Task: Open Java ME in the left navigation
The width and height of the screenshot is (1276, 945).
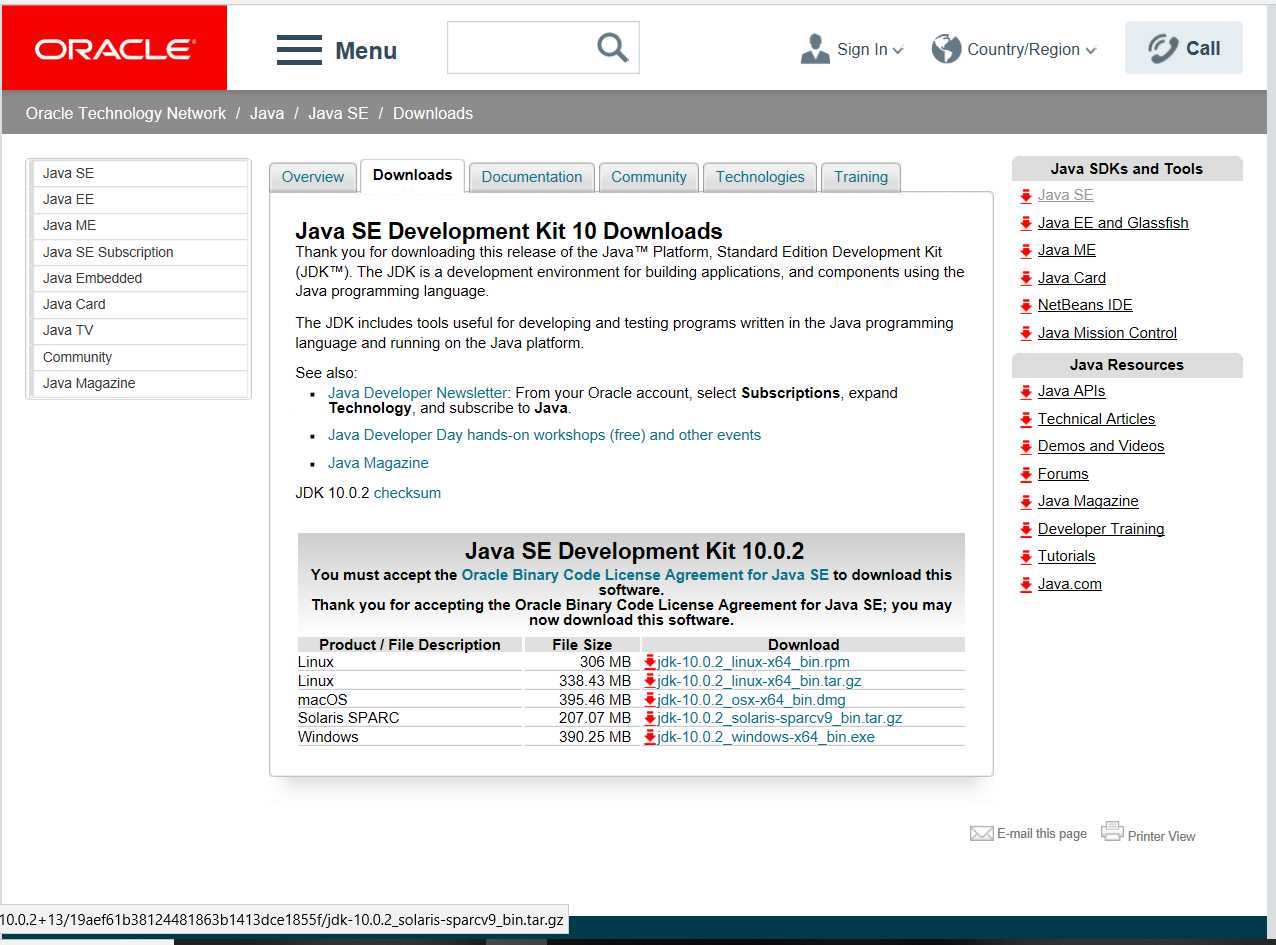Action: tap(140, 225)
